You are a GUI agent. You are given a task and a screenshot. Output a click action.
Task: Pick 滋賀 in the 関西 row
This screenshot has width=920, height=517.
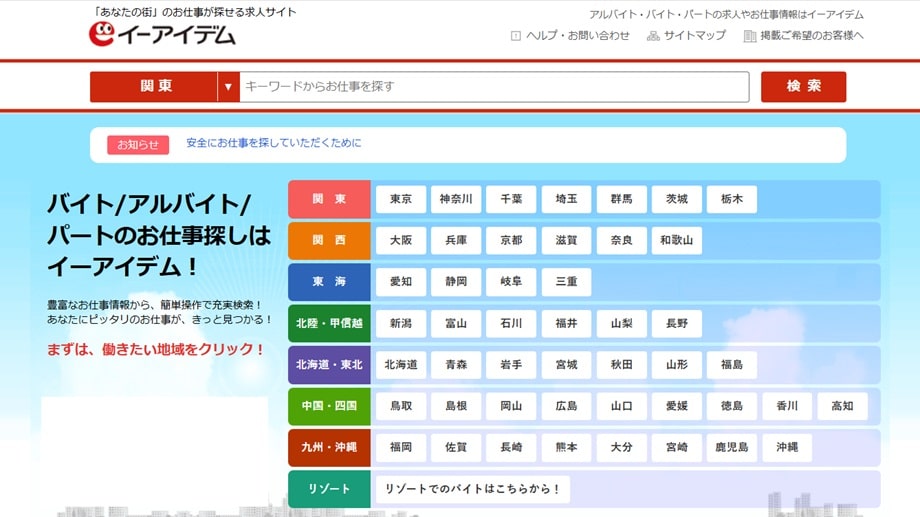(566, 241)
